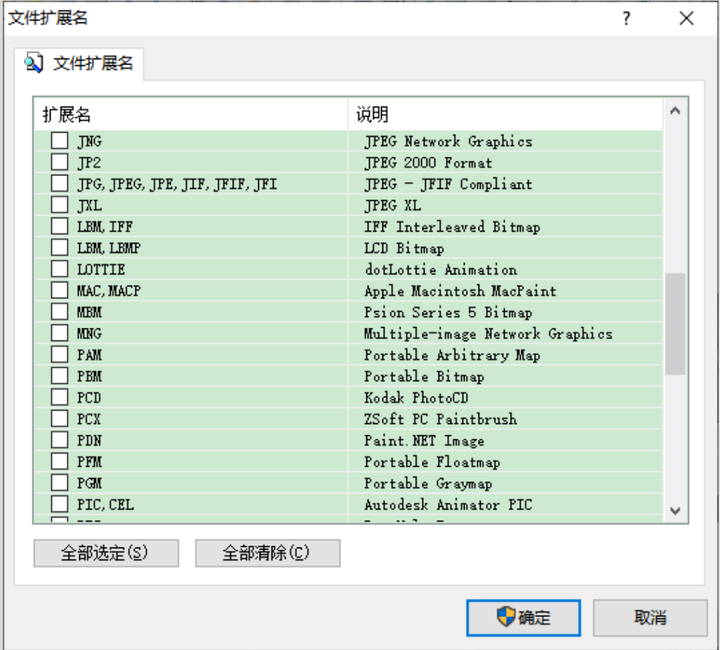Click 'Portable Floatmap' description
This screenshot has width=720, height=650.
click(x=432, y=462)
